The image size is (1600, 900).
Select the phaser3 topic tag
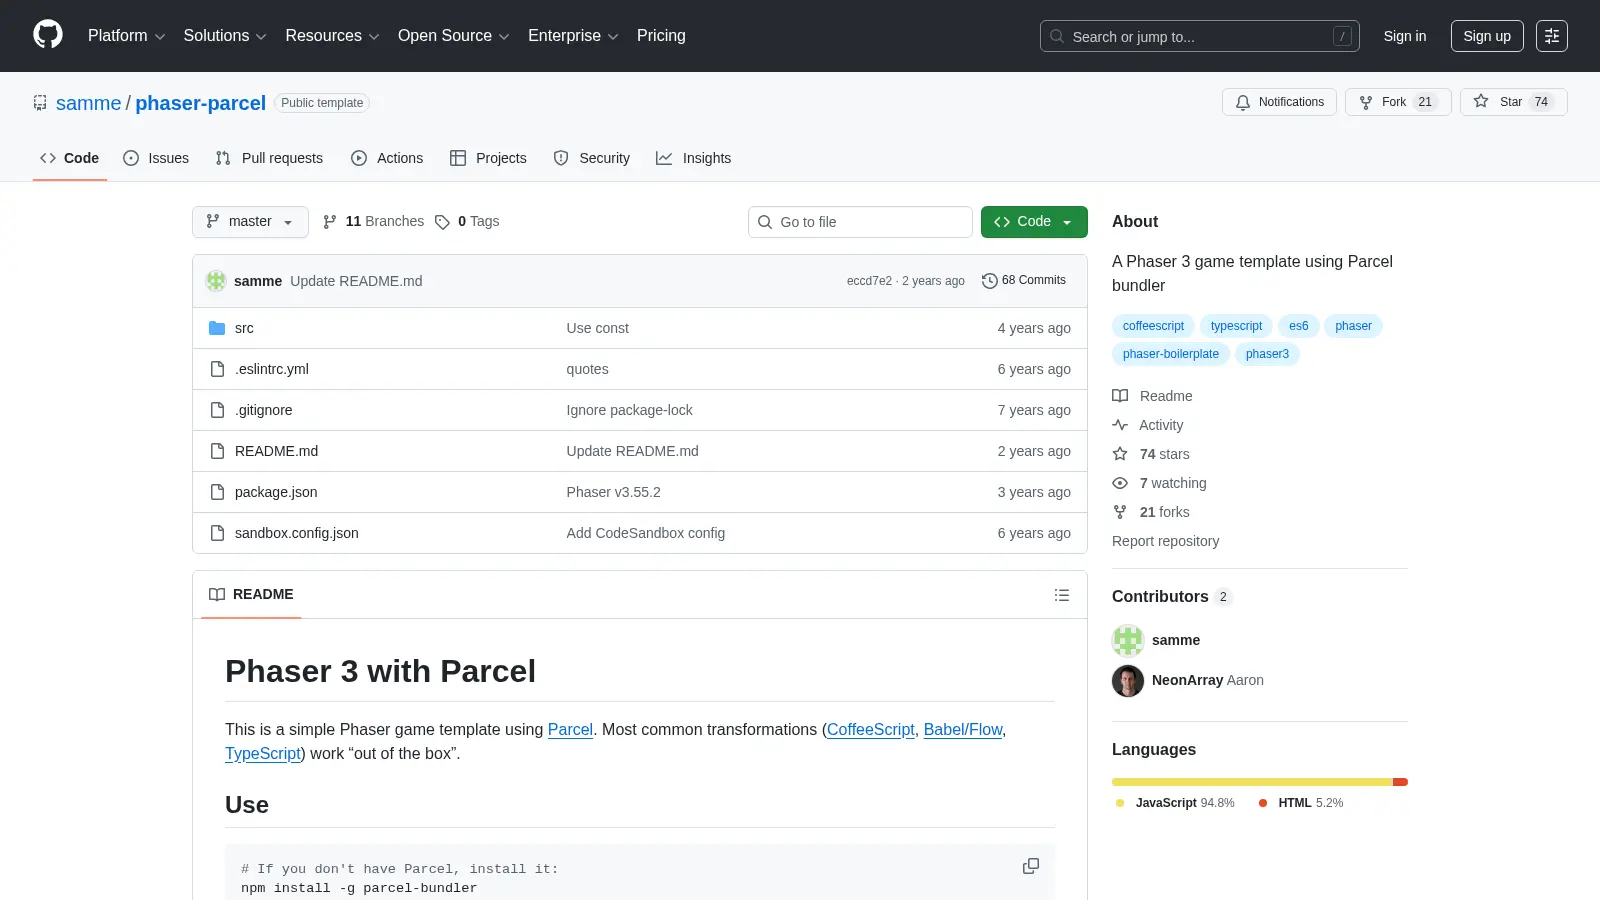pyautogui.click(x=1267, y=354)
